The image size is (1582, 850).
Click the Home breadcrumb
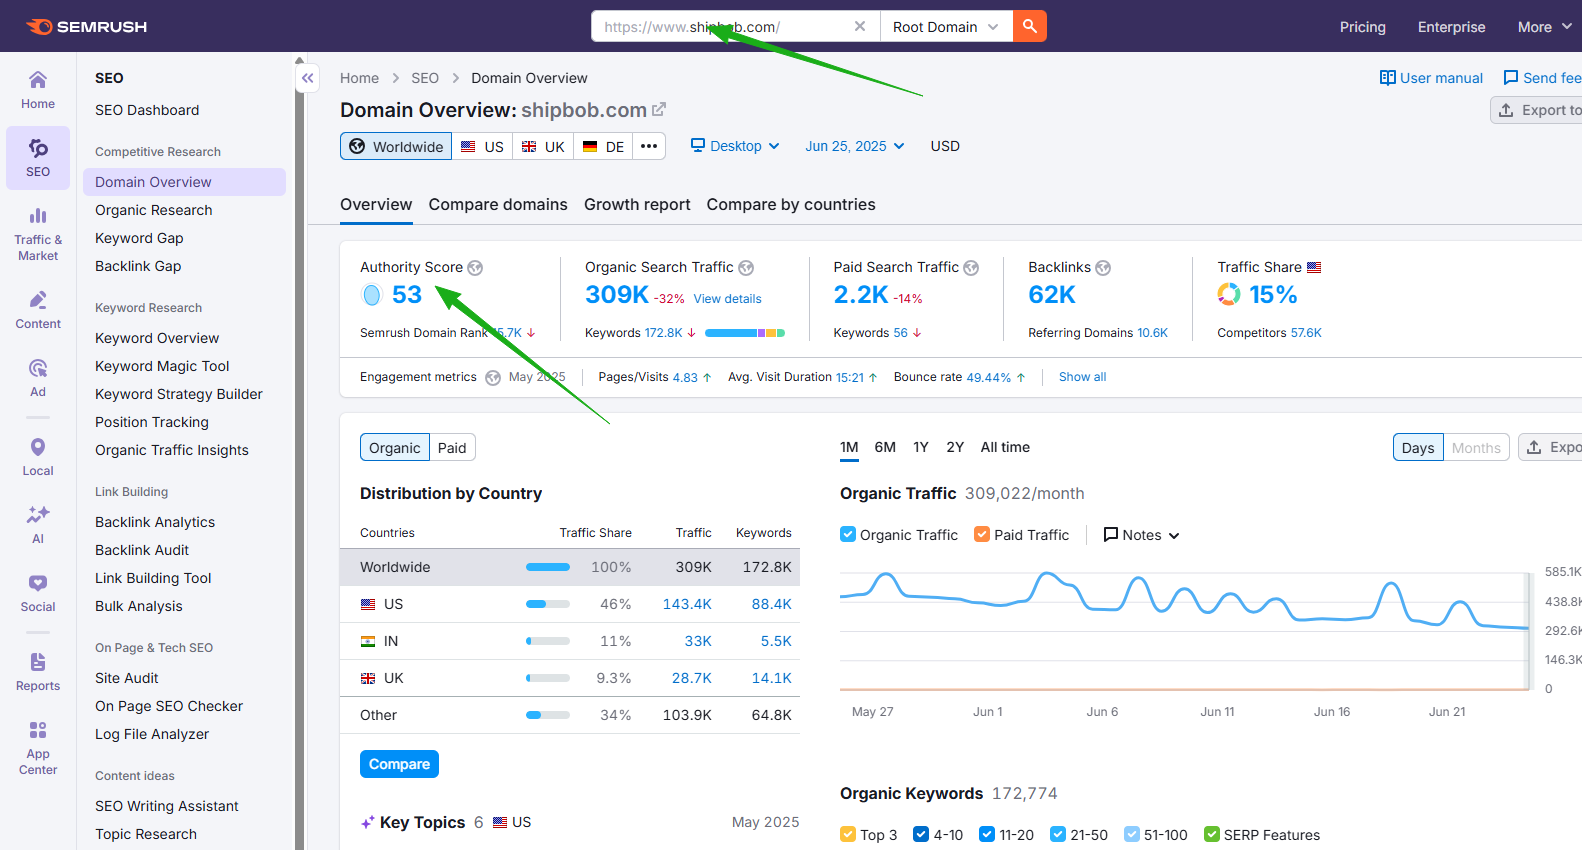click(x=359, y=78)
